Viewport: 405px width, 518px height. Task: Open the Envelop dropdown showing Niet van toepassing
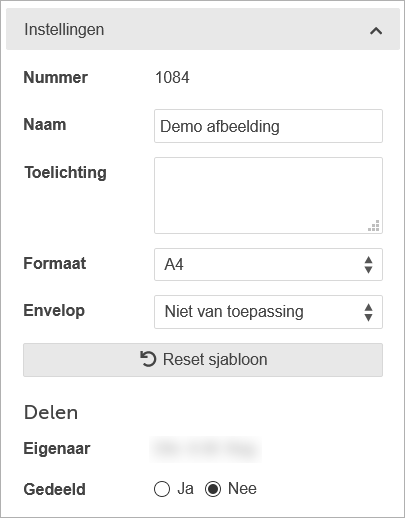tap(268, 312)
